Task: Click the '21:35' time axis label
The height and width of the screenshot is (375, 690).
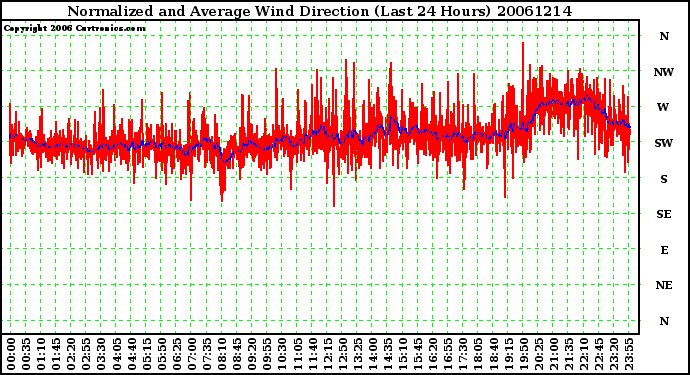Action: coord(569,354)
